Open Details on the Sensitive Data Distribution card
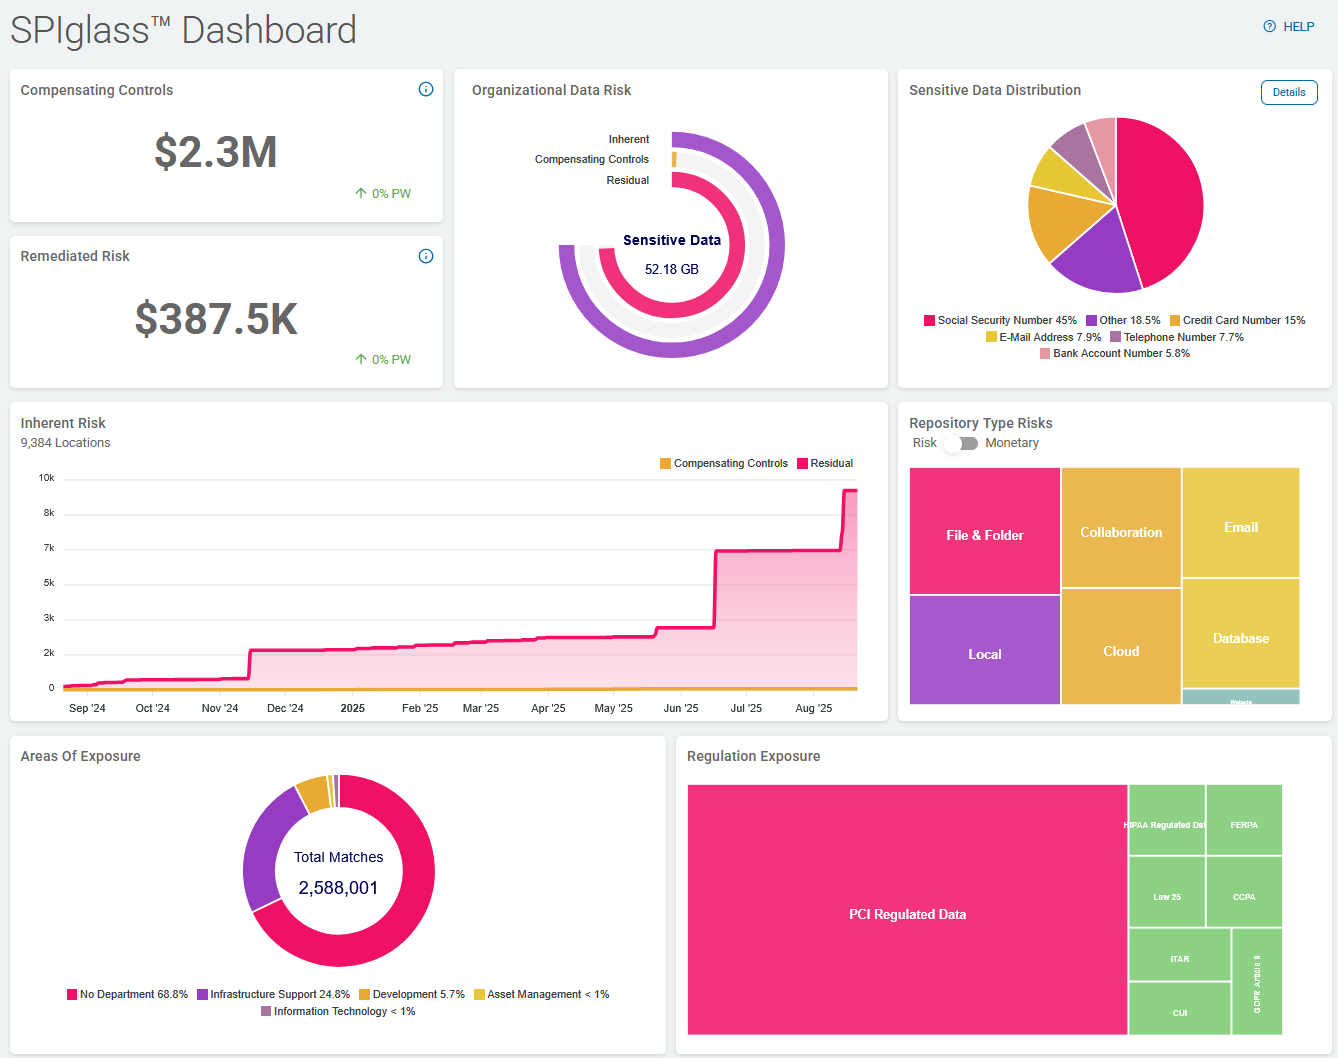The width and height of the screenshot is (1338, 1058). pos(1289,92)
